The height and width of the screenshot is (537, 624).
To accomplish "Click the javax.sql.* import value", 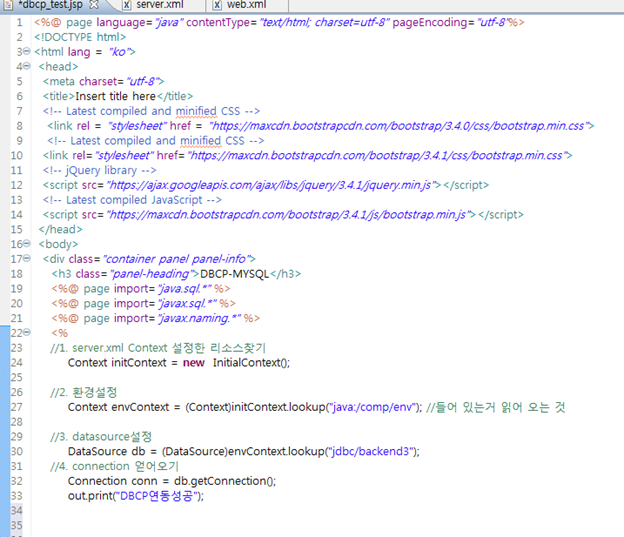I will [187, 304].
